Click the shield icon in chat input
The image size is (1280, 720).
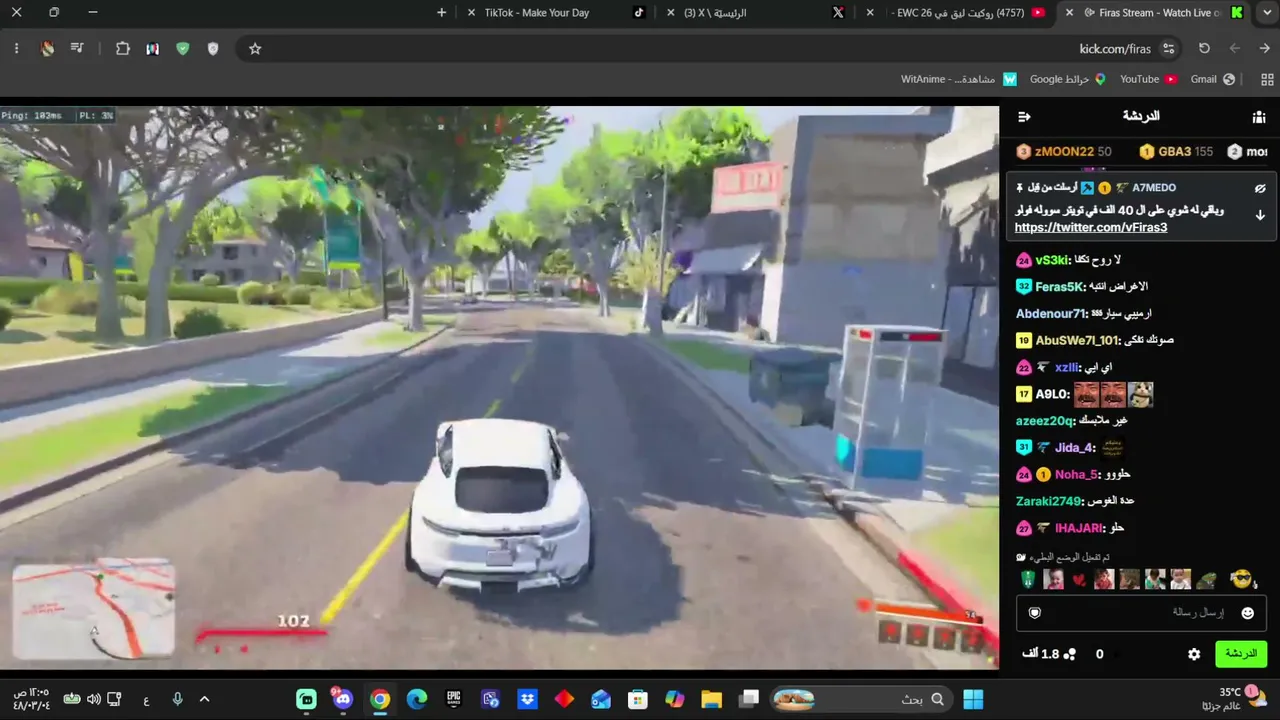click(1035, 613)
